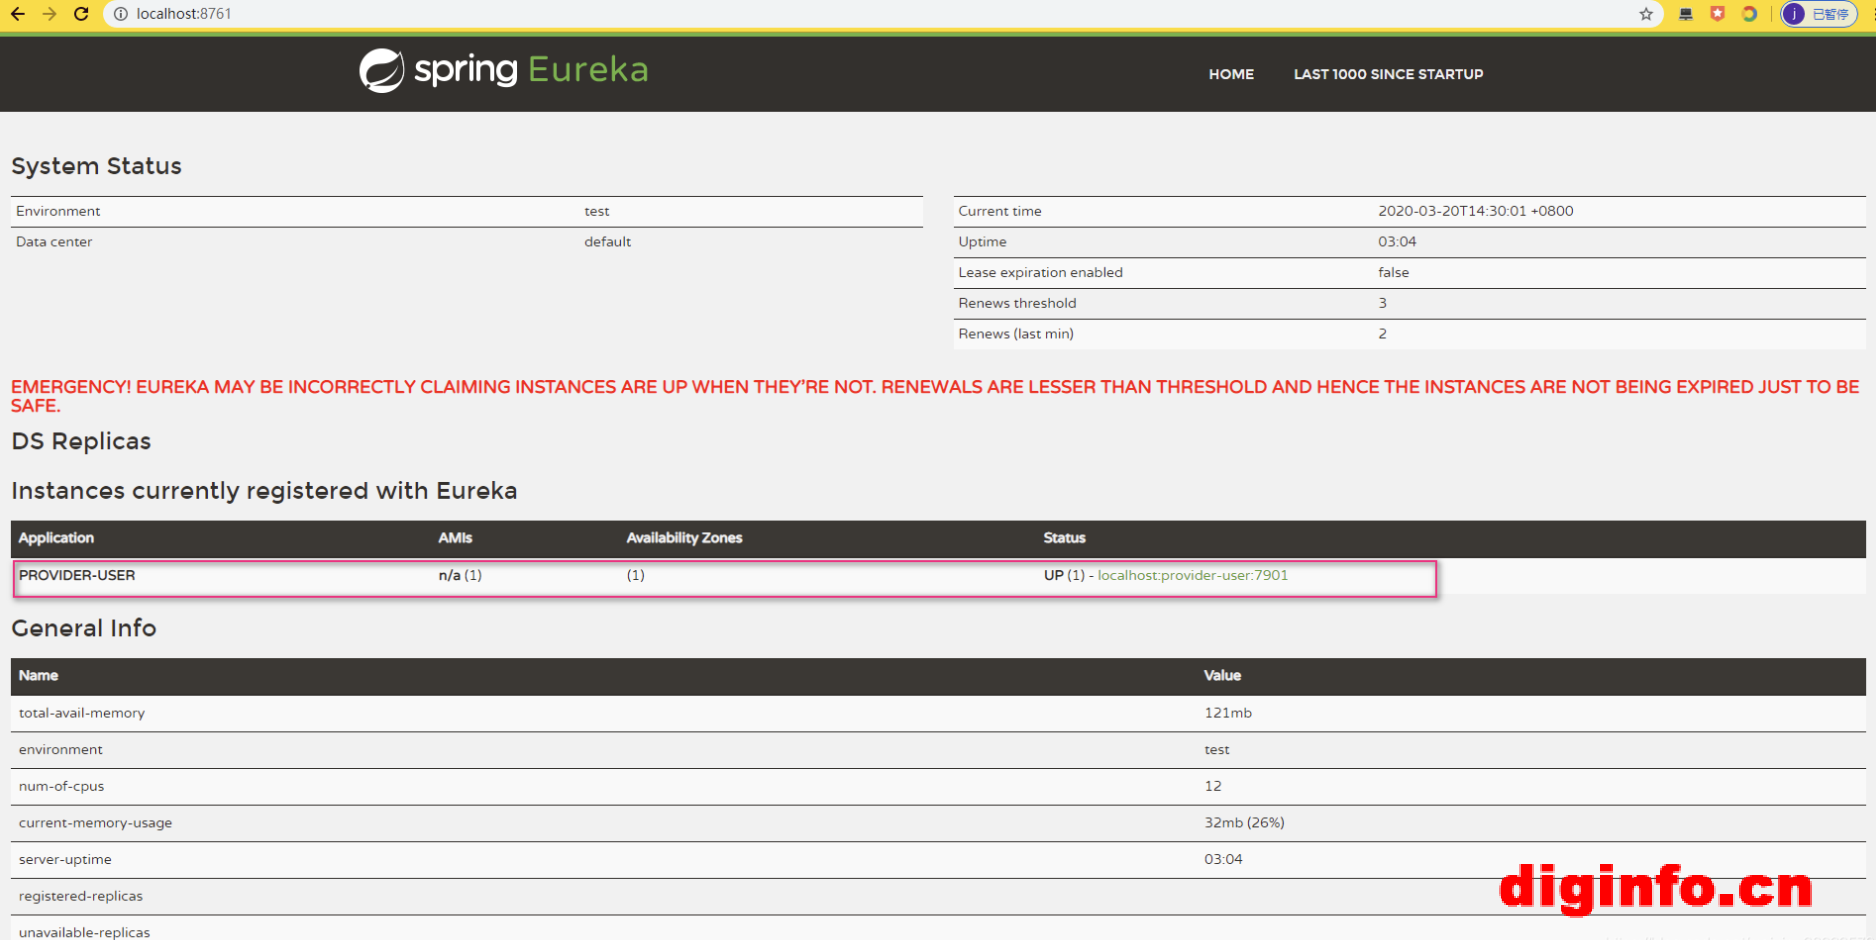
Task: Click the browser forward arrow
Action: coord(49,14)
